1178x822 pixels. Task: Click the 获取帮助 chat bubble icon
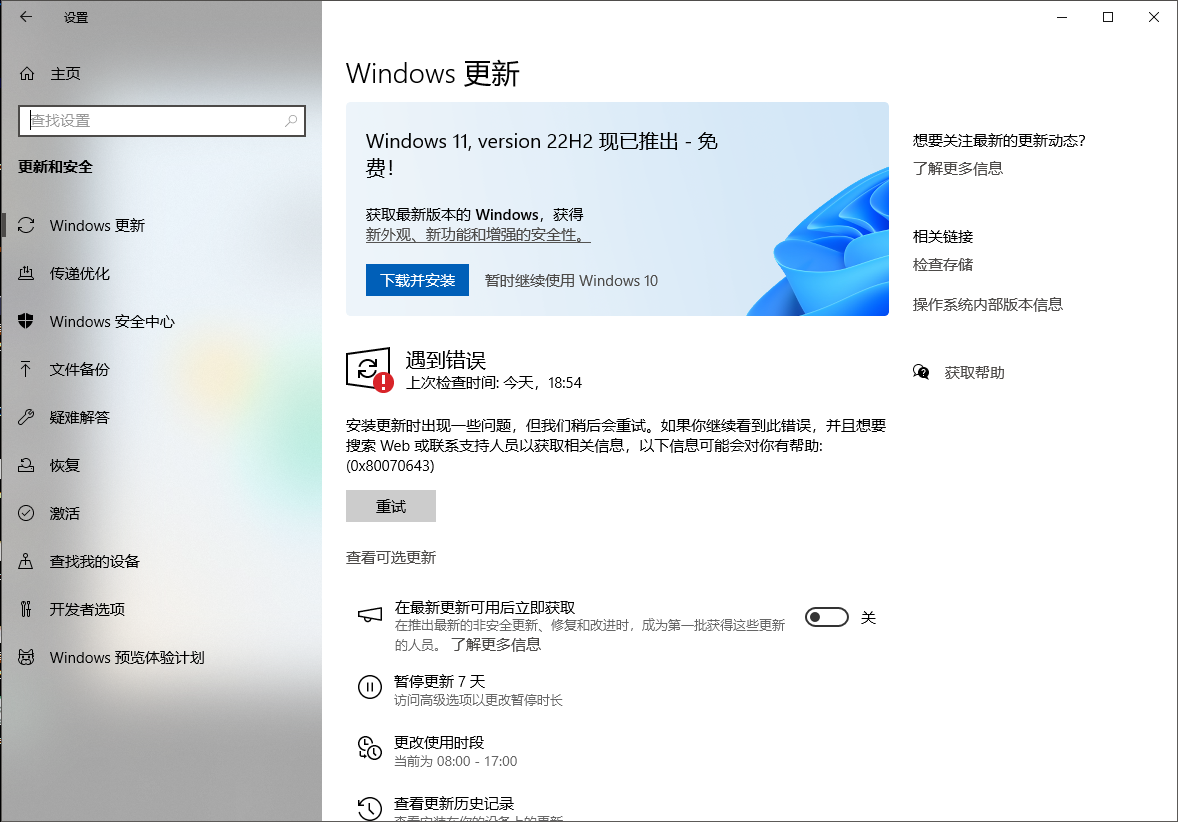(921, 373)
